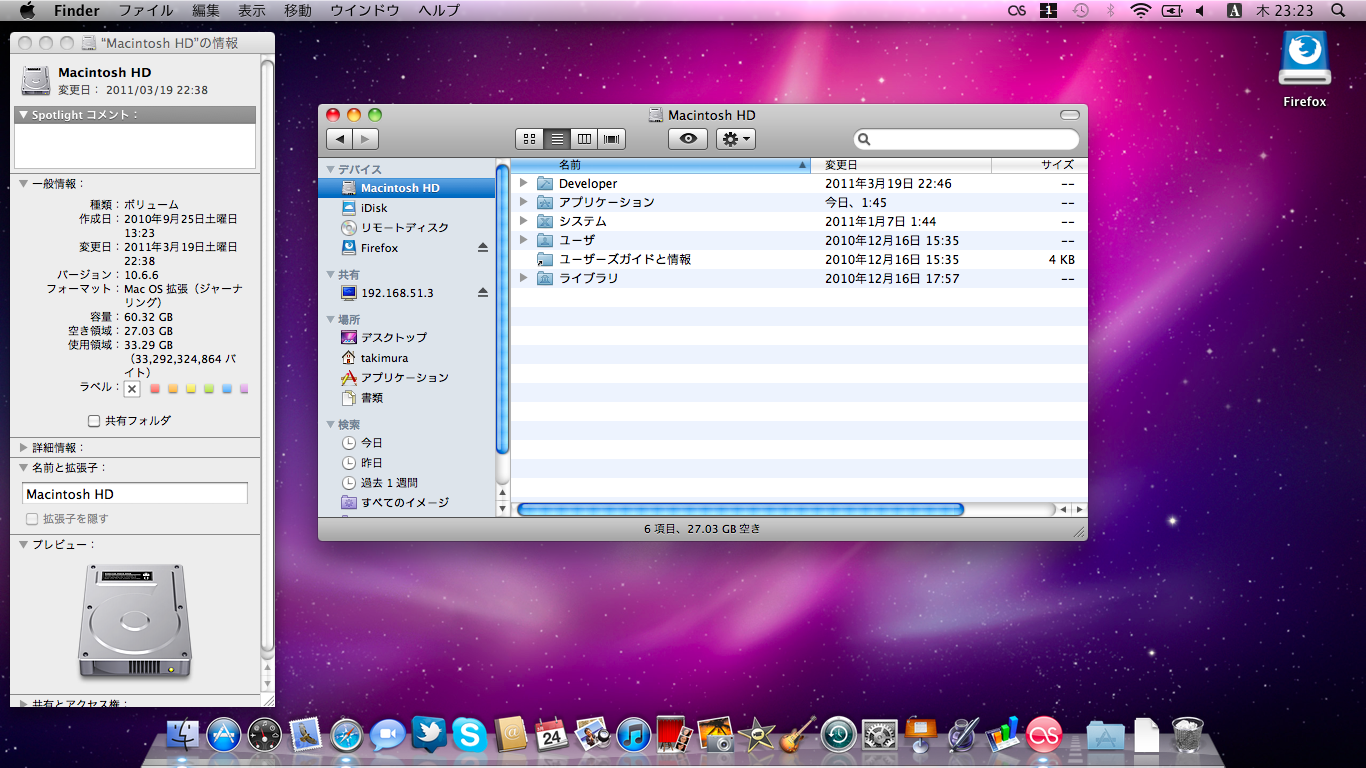Collapse the 名前と拡張子 section

click(24, 467)
